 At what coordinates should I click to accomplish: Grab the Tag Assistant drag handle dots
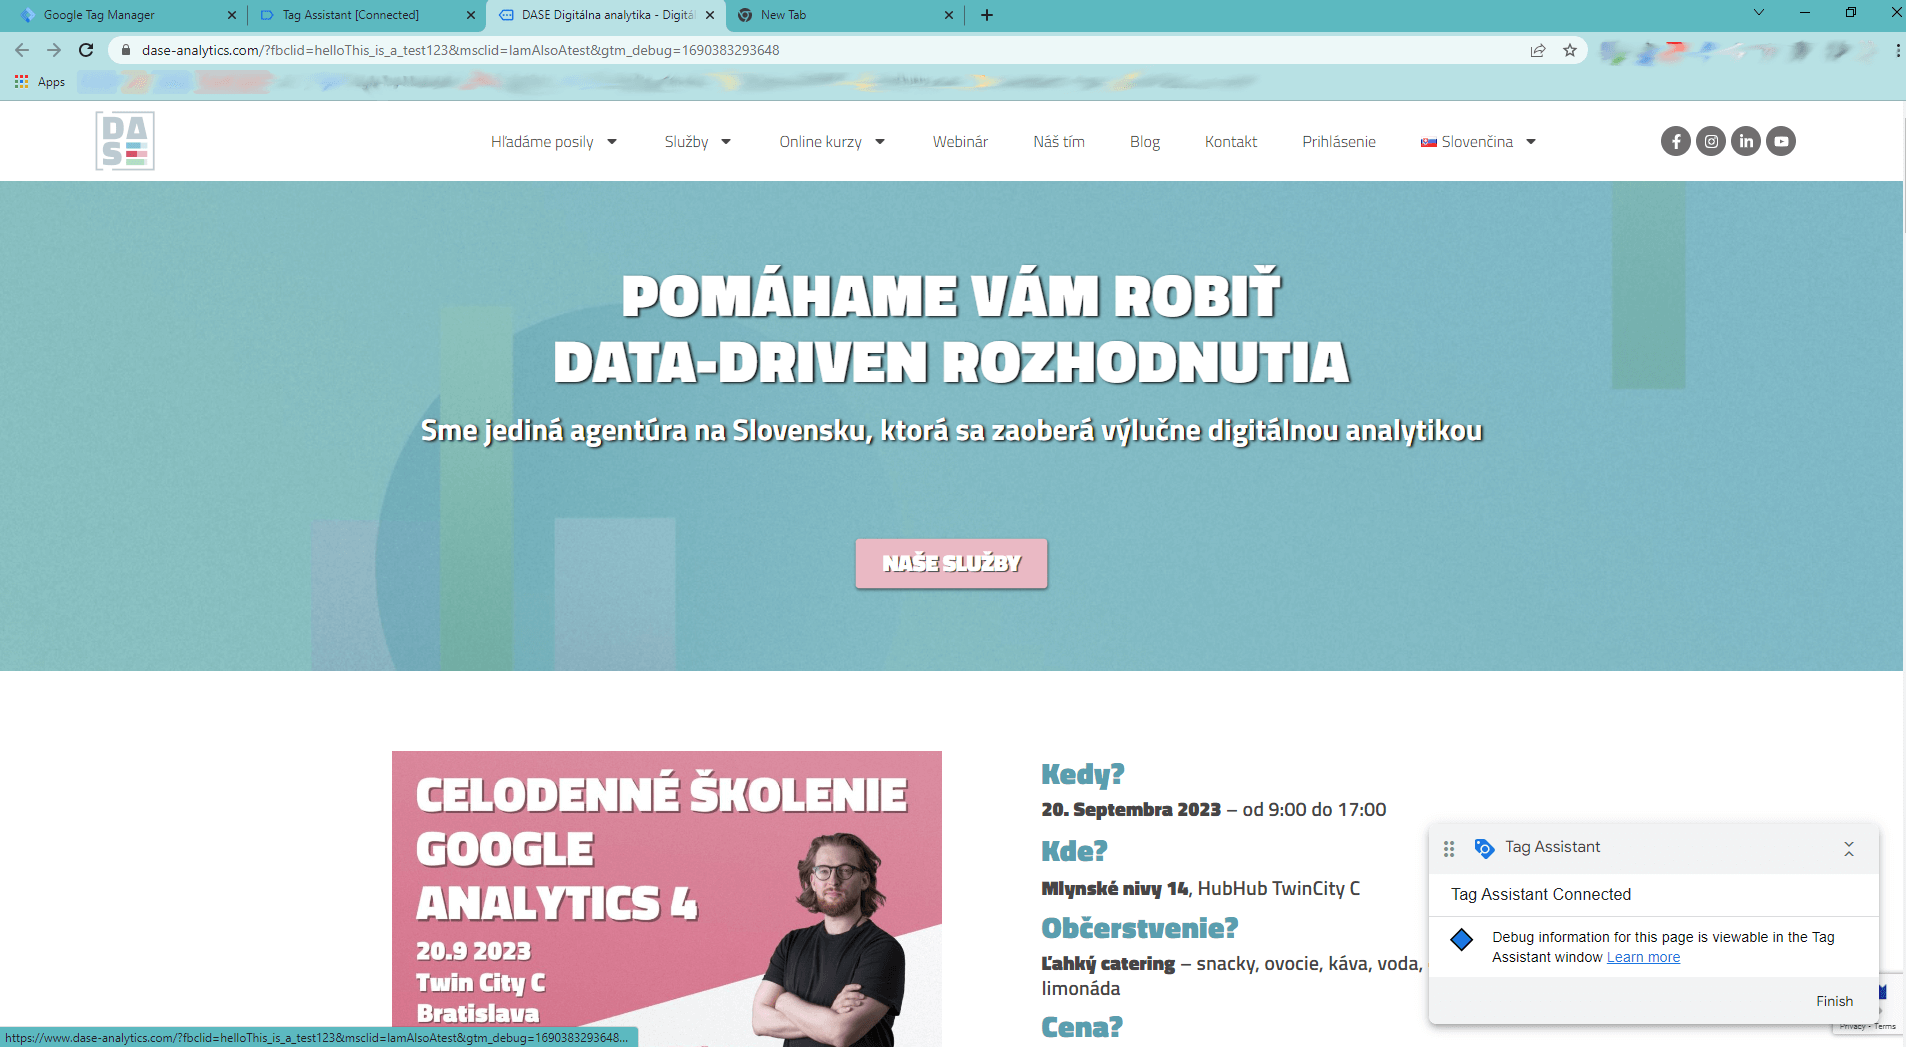1449,848
